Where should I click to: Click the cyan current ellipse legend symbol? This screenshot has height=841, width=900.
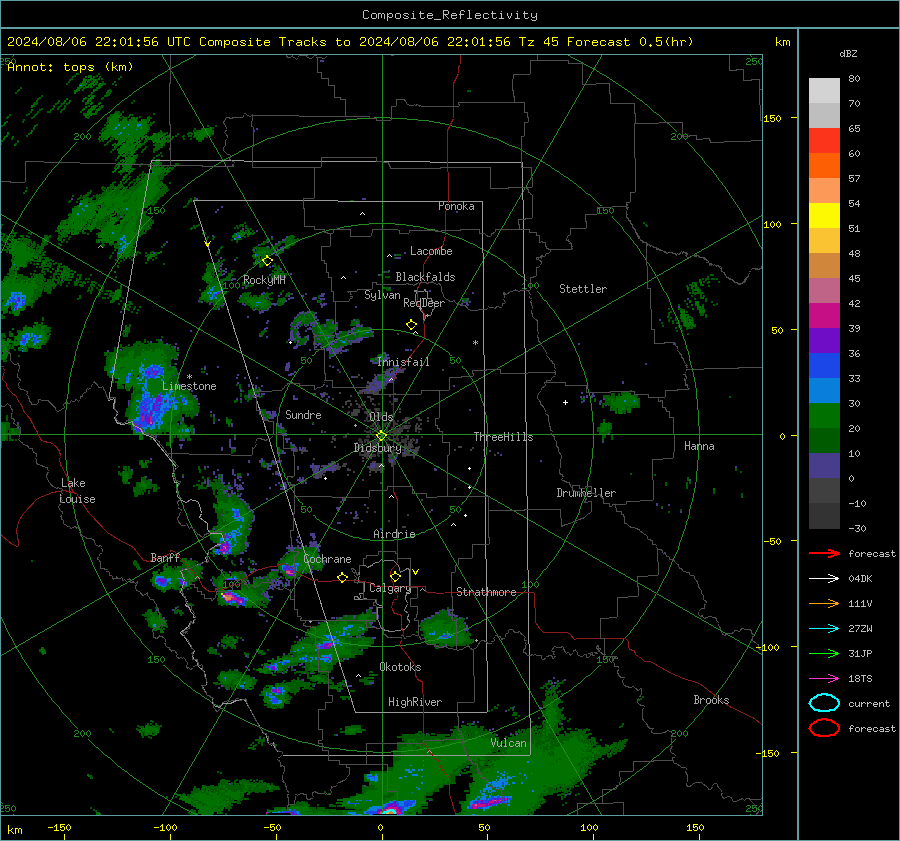(824, 703)
